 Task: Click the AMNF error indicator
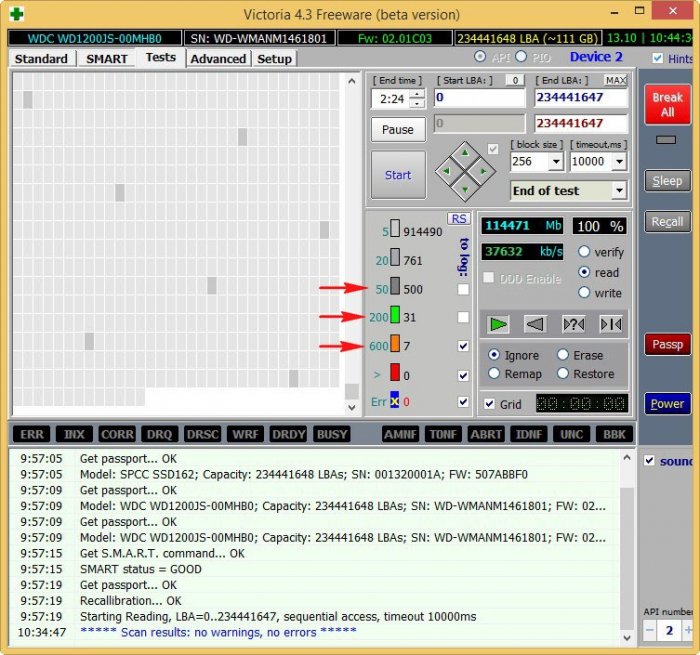[400, 434]
